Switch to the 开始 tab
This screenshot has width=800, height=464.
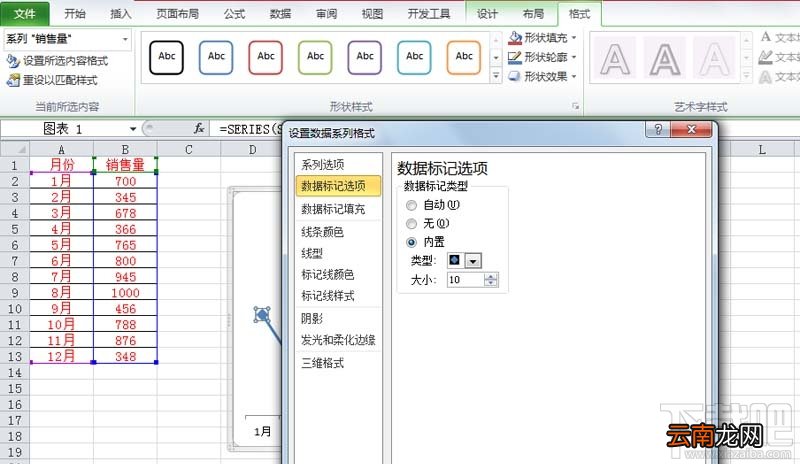coord(74,14)
